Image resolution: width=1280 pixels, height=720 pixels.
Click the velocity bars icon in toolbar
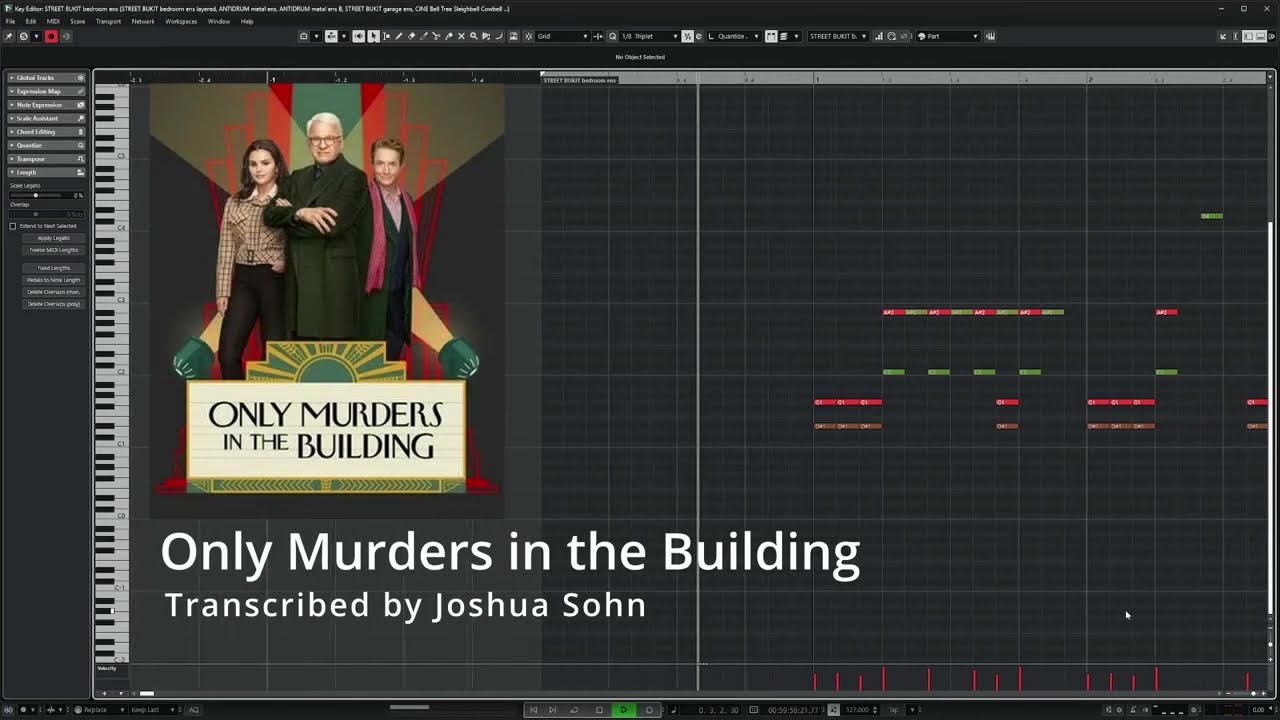879,36
